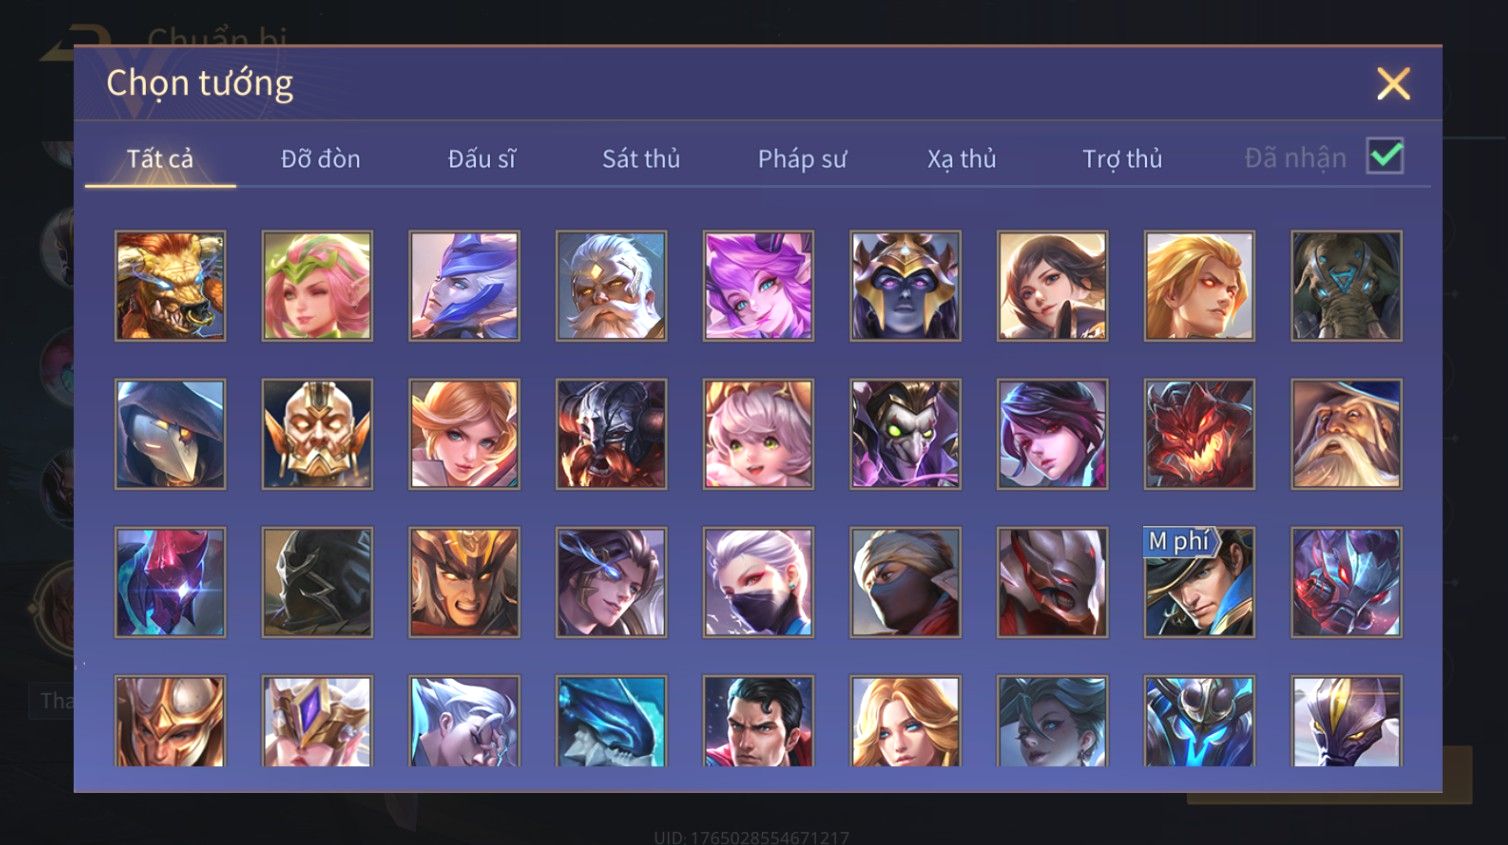
Task: Open the Đấu sĩ tab
Action: 481,158
